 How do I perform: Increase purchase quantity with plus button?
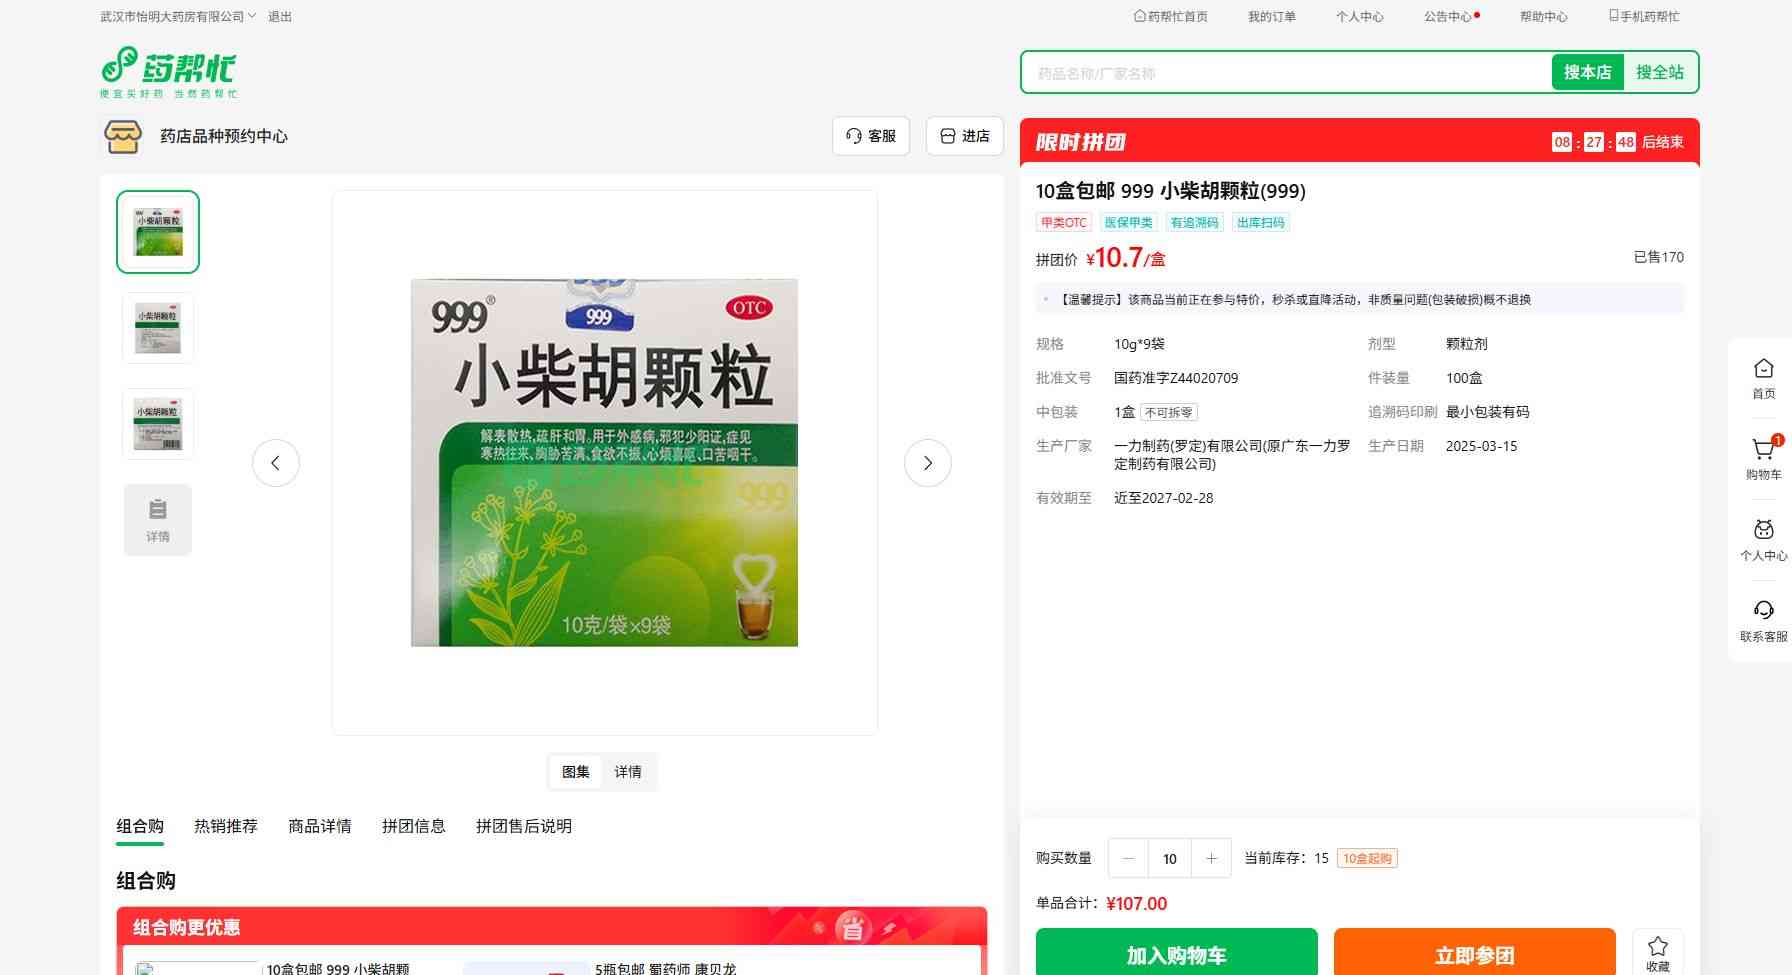tap(1211, 858)
